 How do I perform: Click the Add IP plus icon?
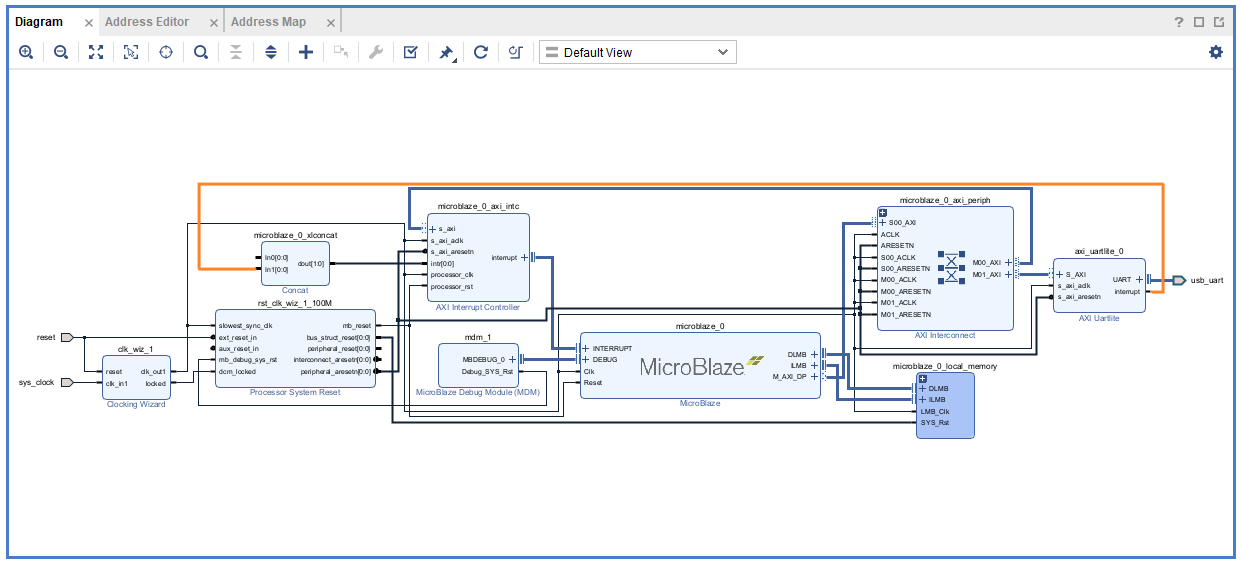click(306, 52)
